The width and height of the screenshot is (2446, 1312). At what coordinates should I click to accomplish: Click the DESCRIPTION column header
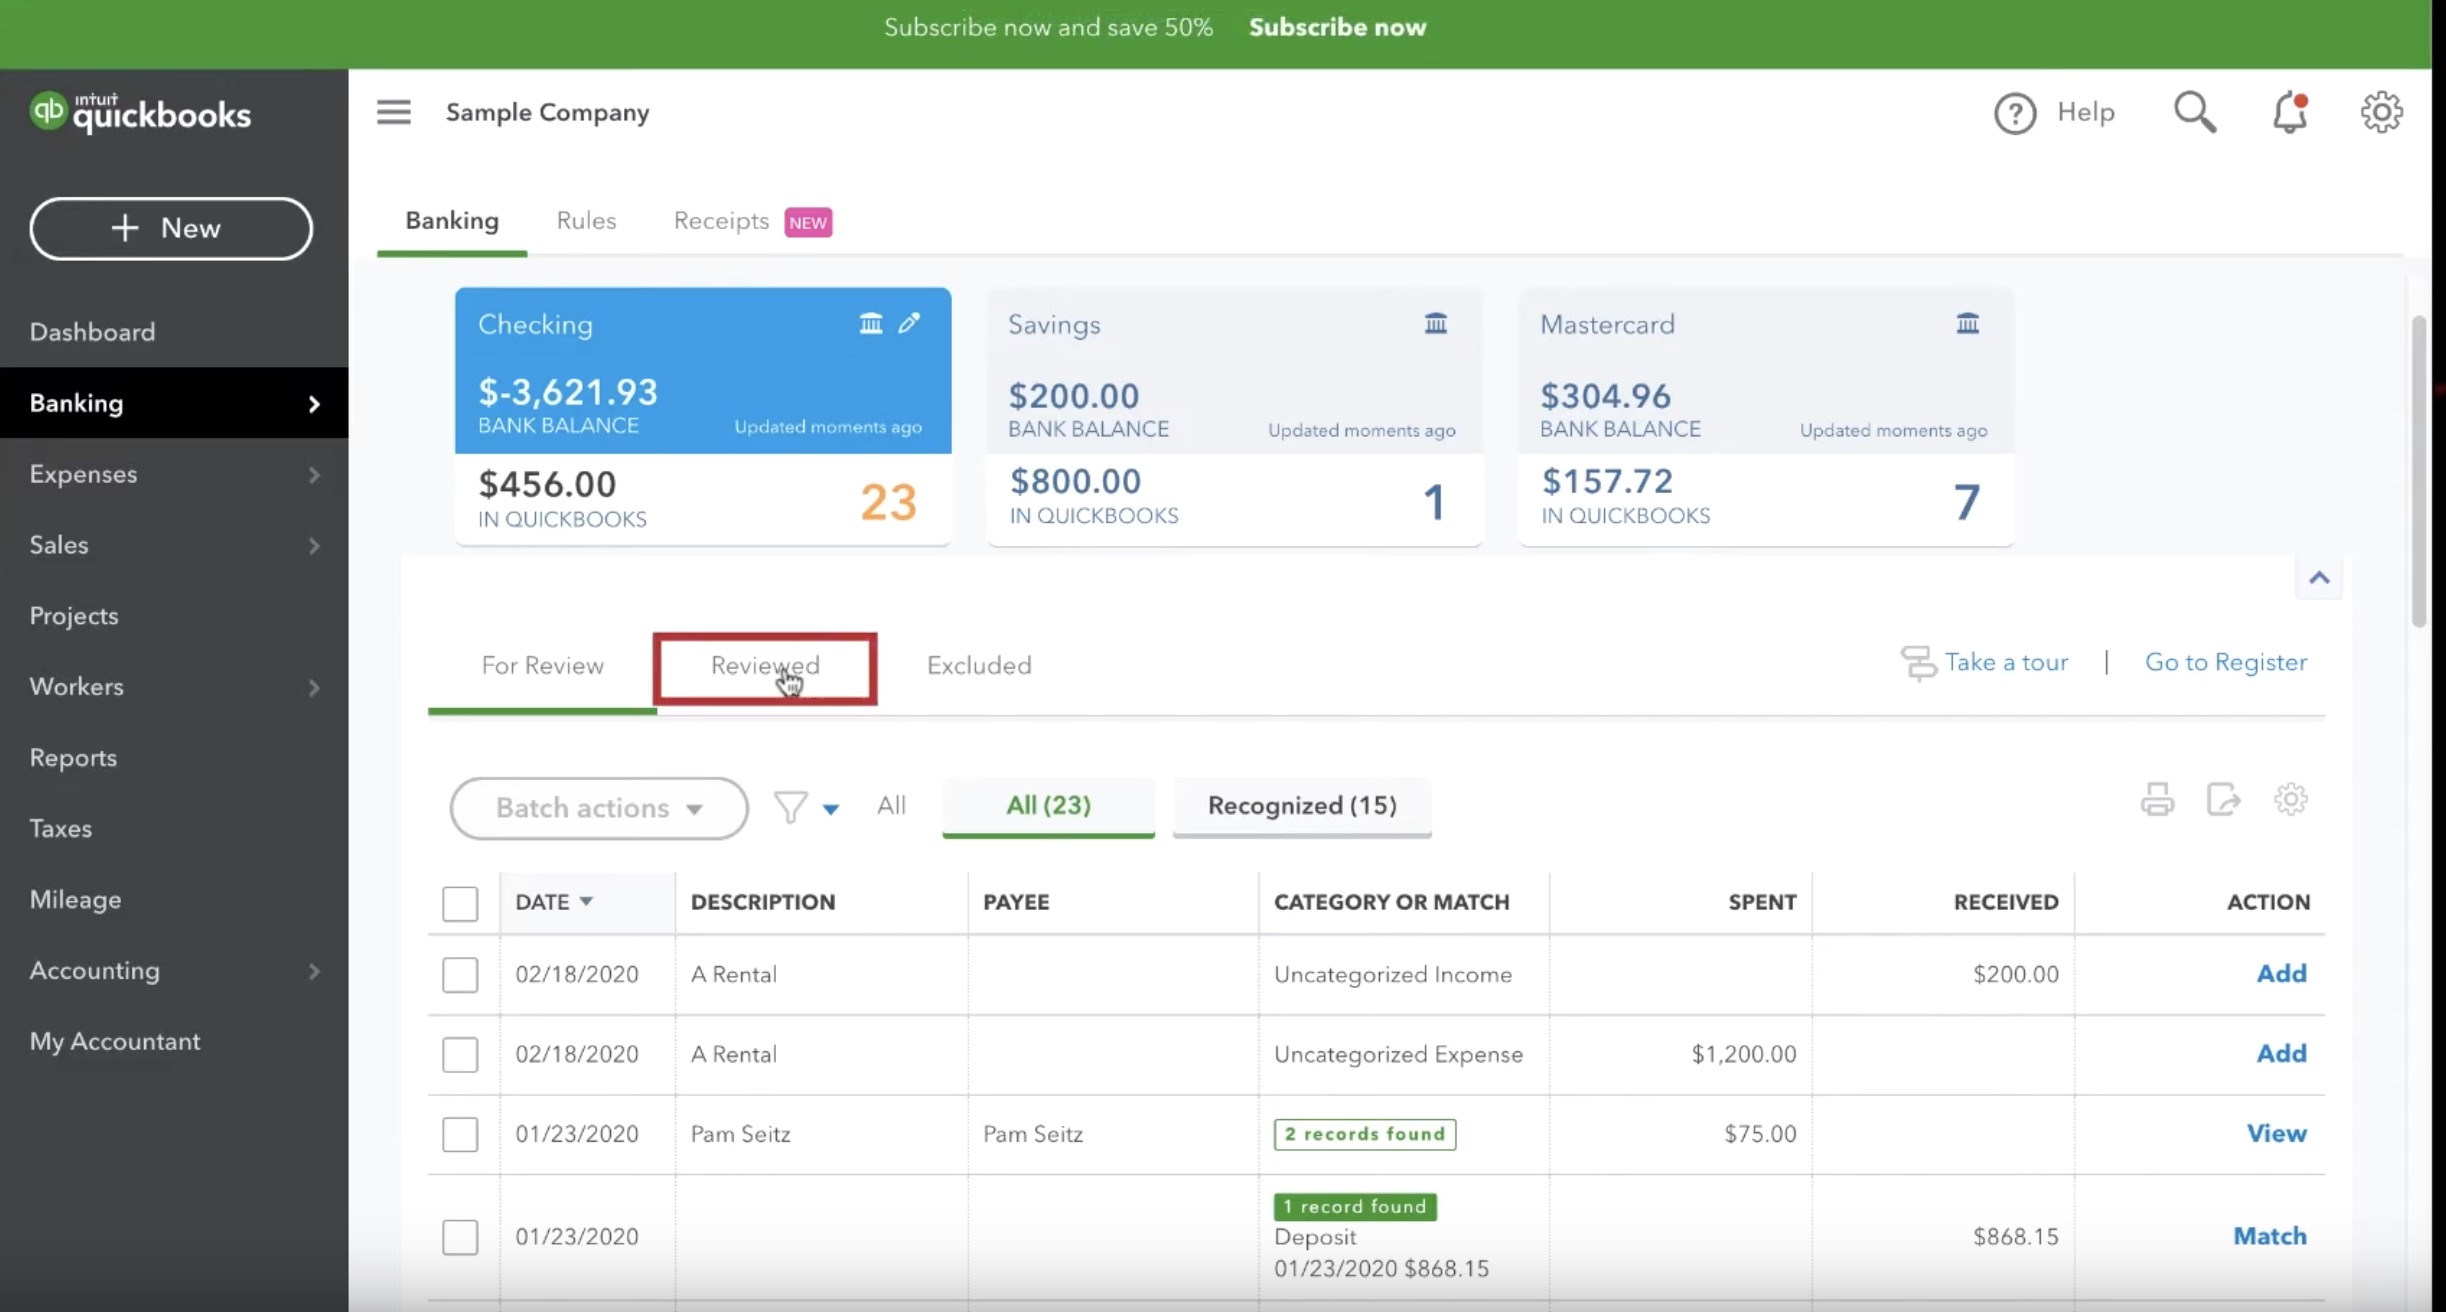pyautogui.click(x=763, y=903)
